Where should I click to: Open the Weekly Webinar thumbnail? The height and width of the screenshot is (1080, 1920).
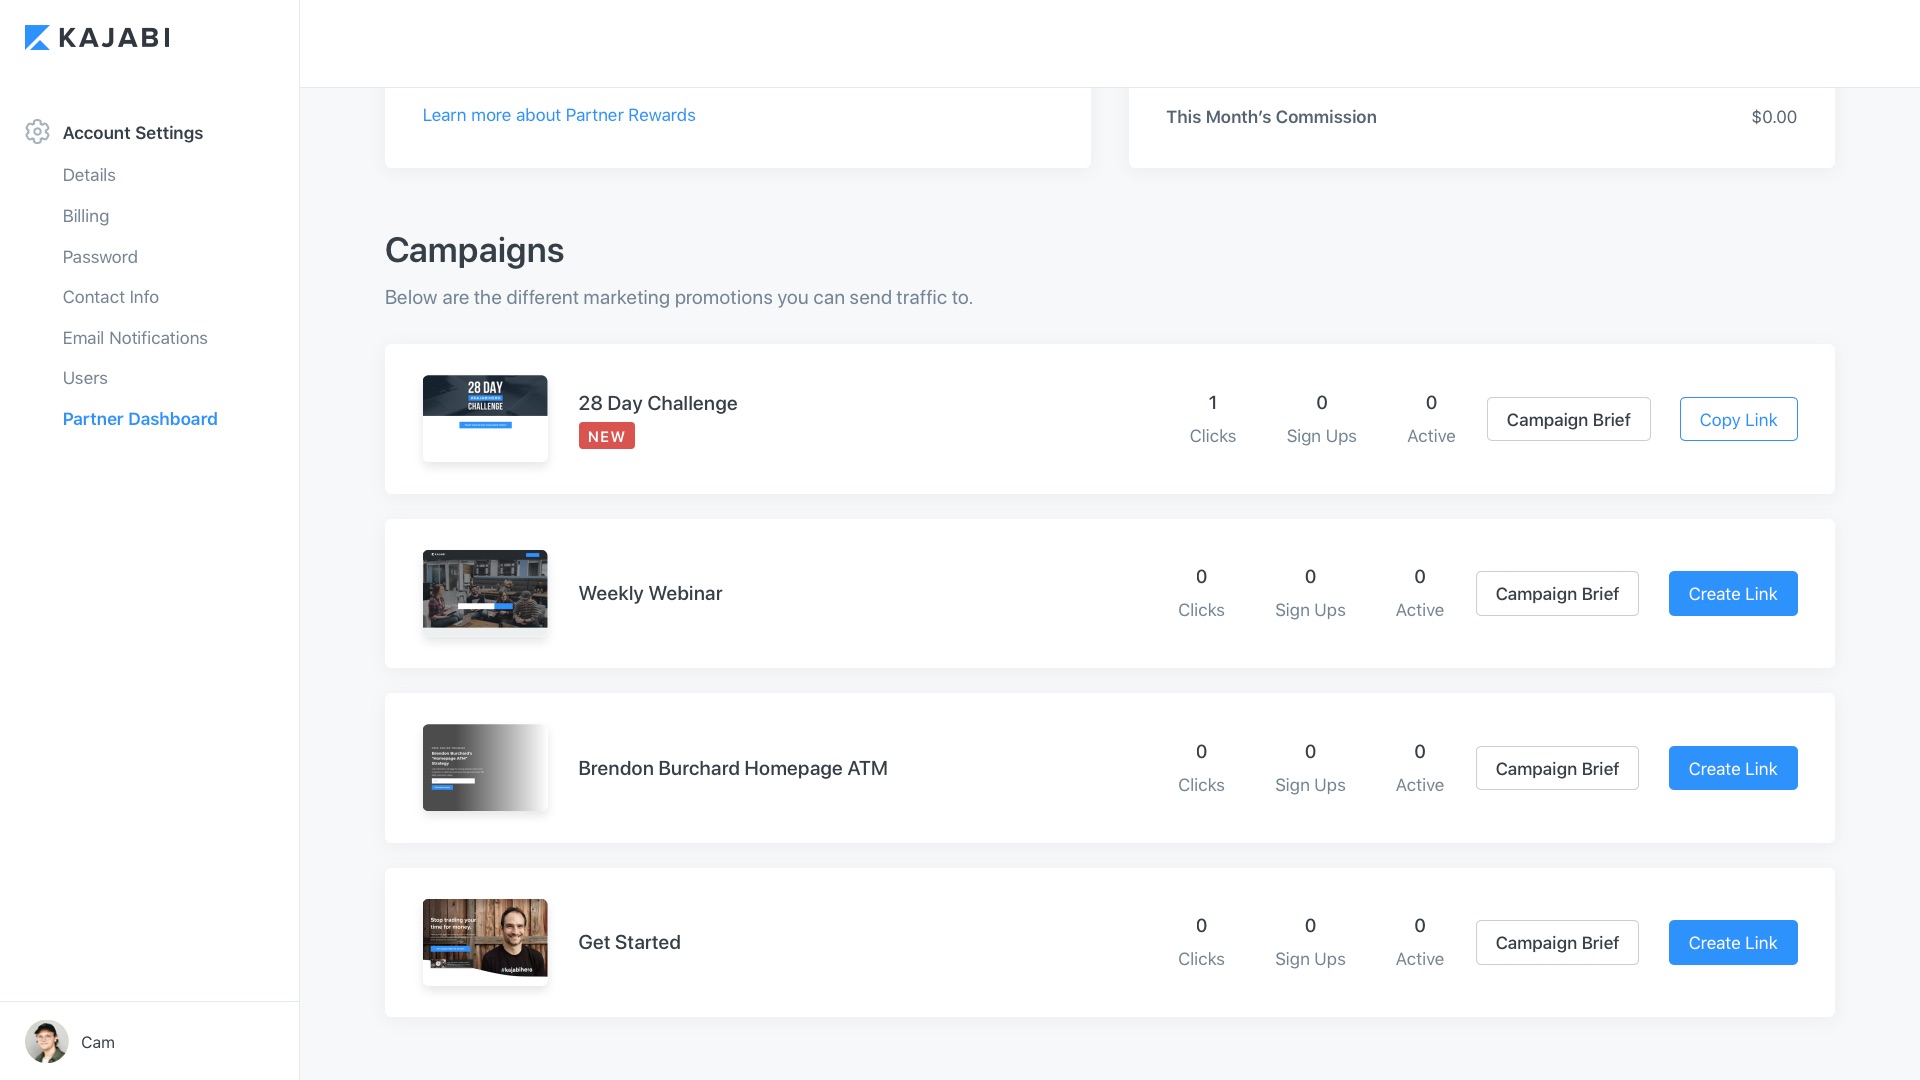485,592
